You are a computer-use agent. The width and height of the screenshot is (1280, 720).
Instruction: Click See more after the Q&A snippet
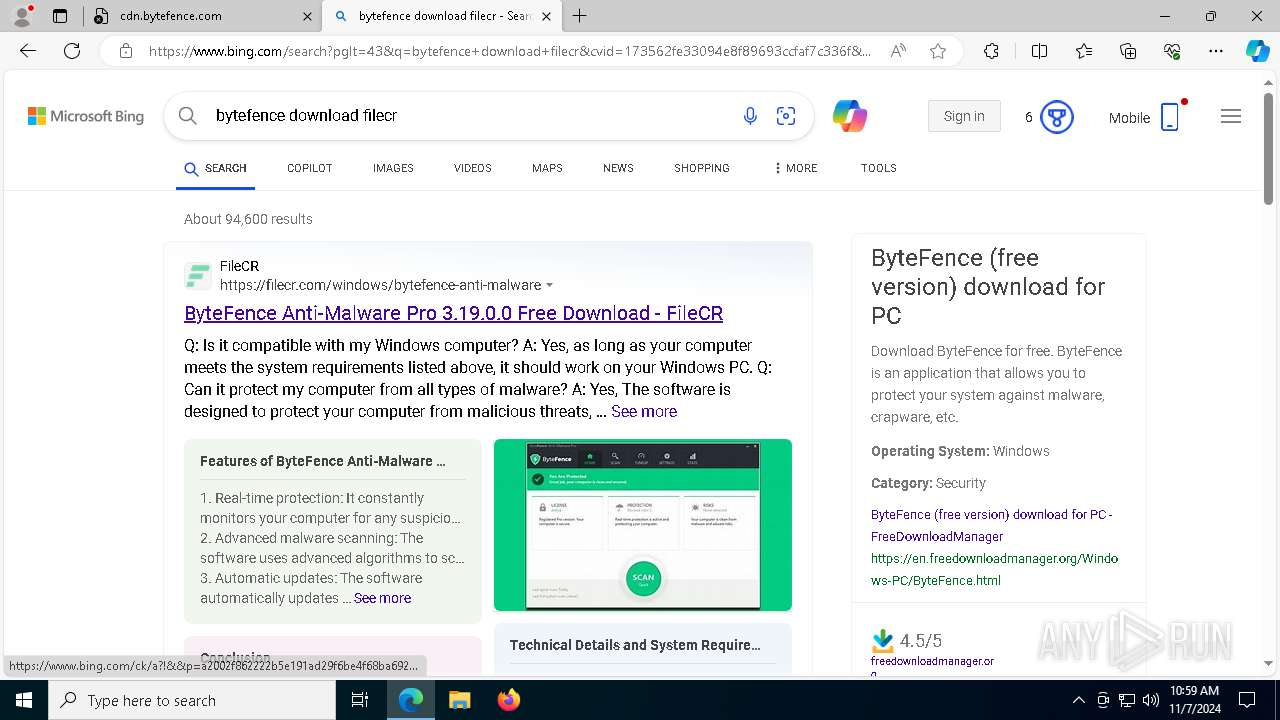[x=644, y=411]
